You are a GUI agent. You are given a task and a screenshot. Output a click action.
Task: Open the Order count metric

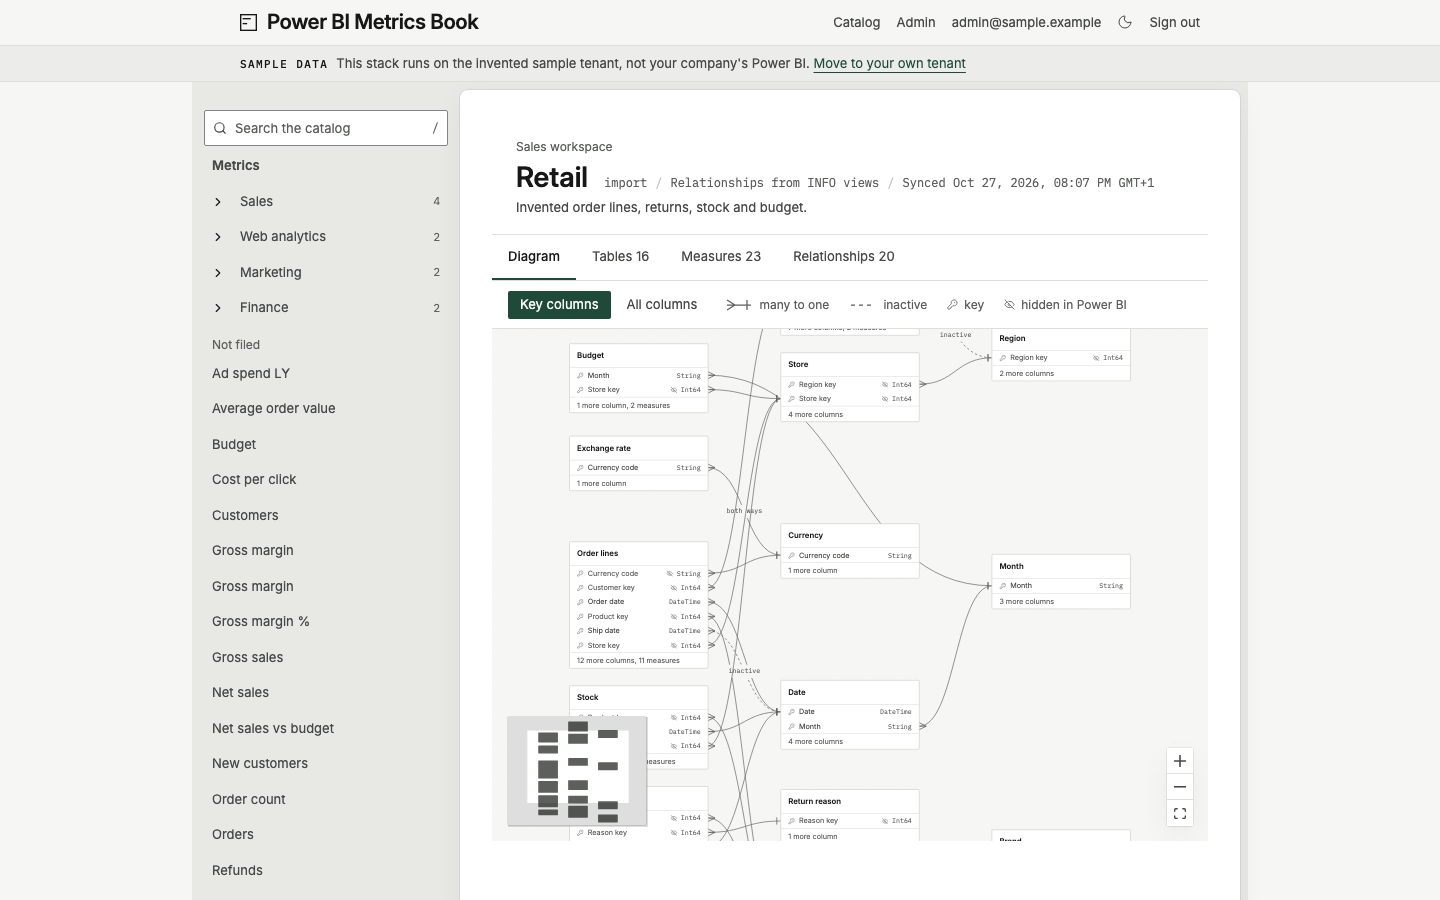coord(248,799)
